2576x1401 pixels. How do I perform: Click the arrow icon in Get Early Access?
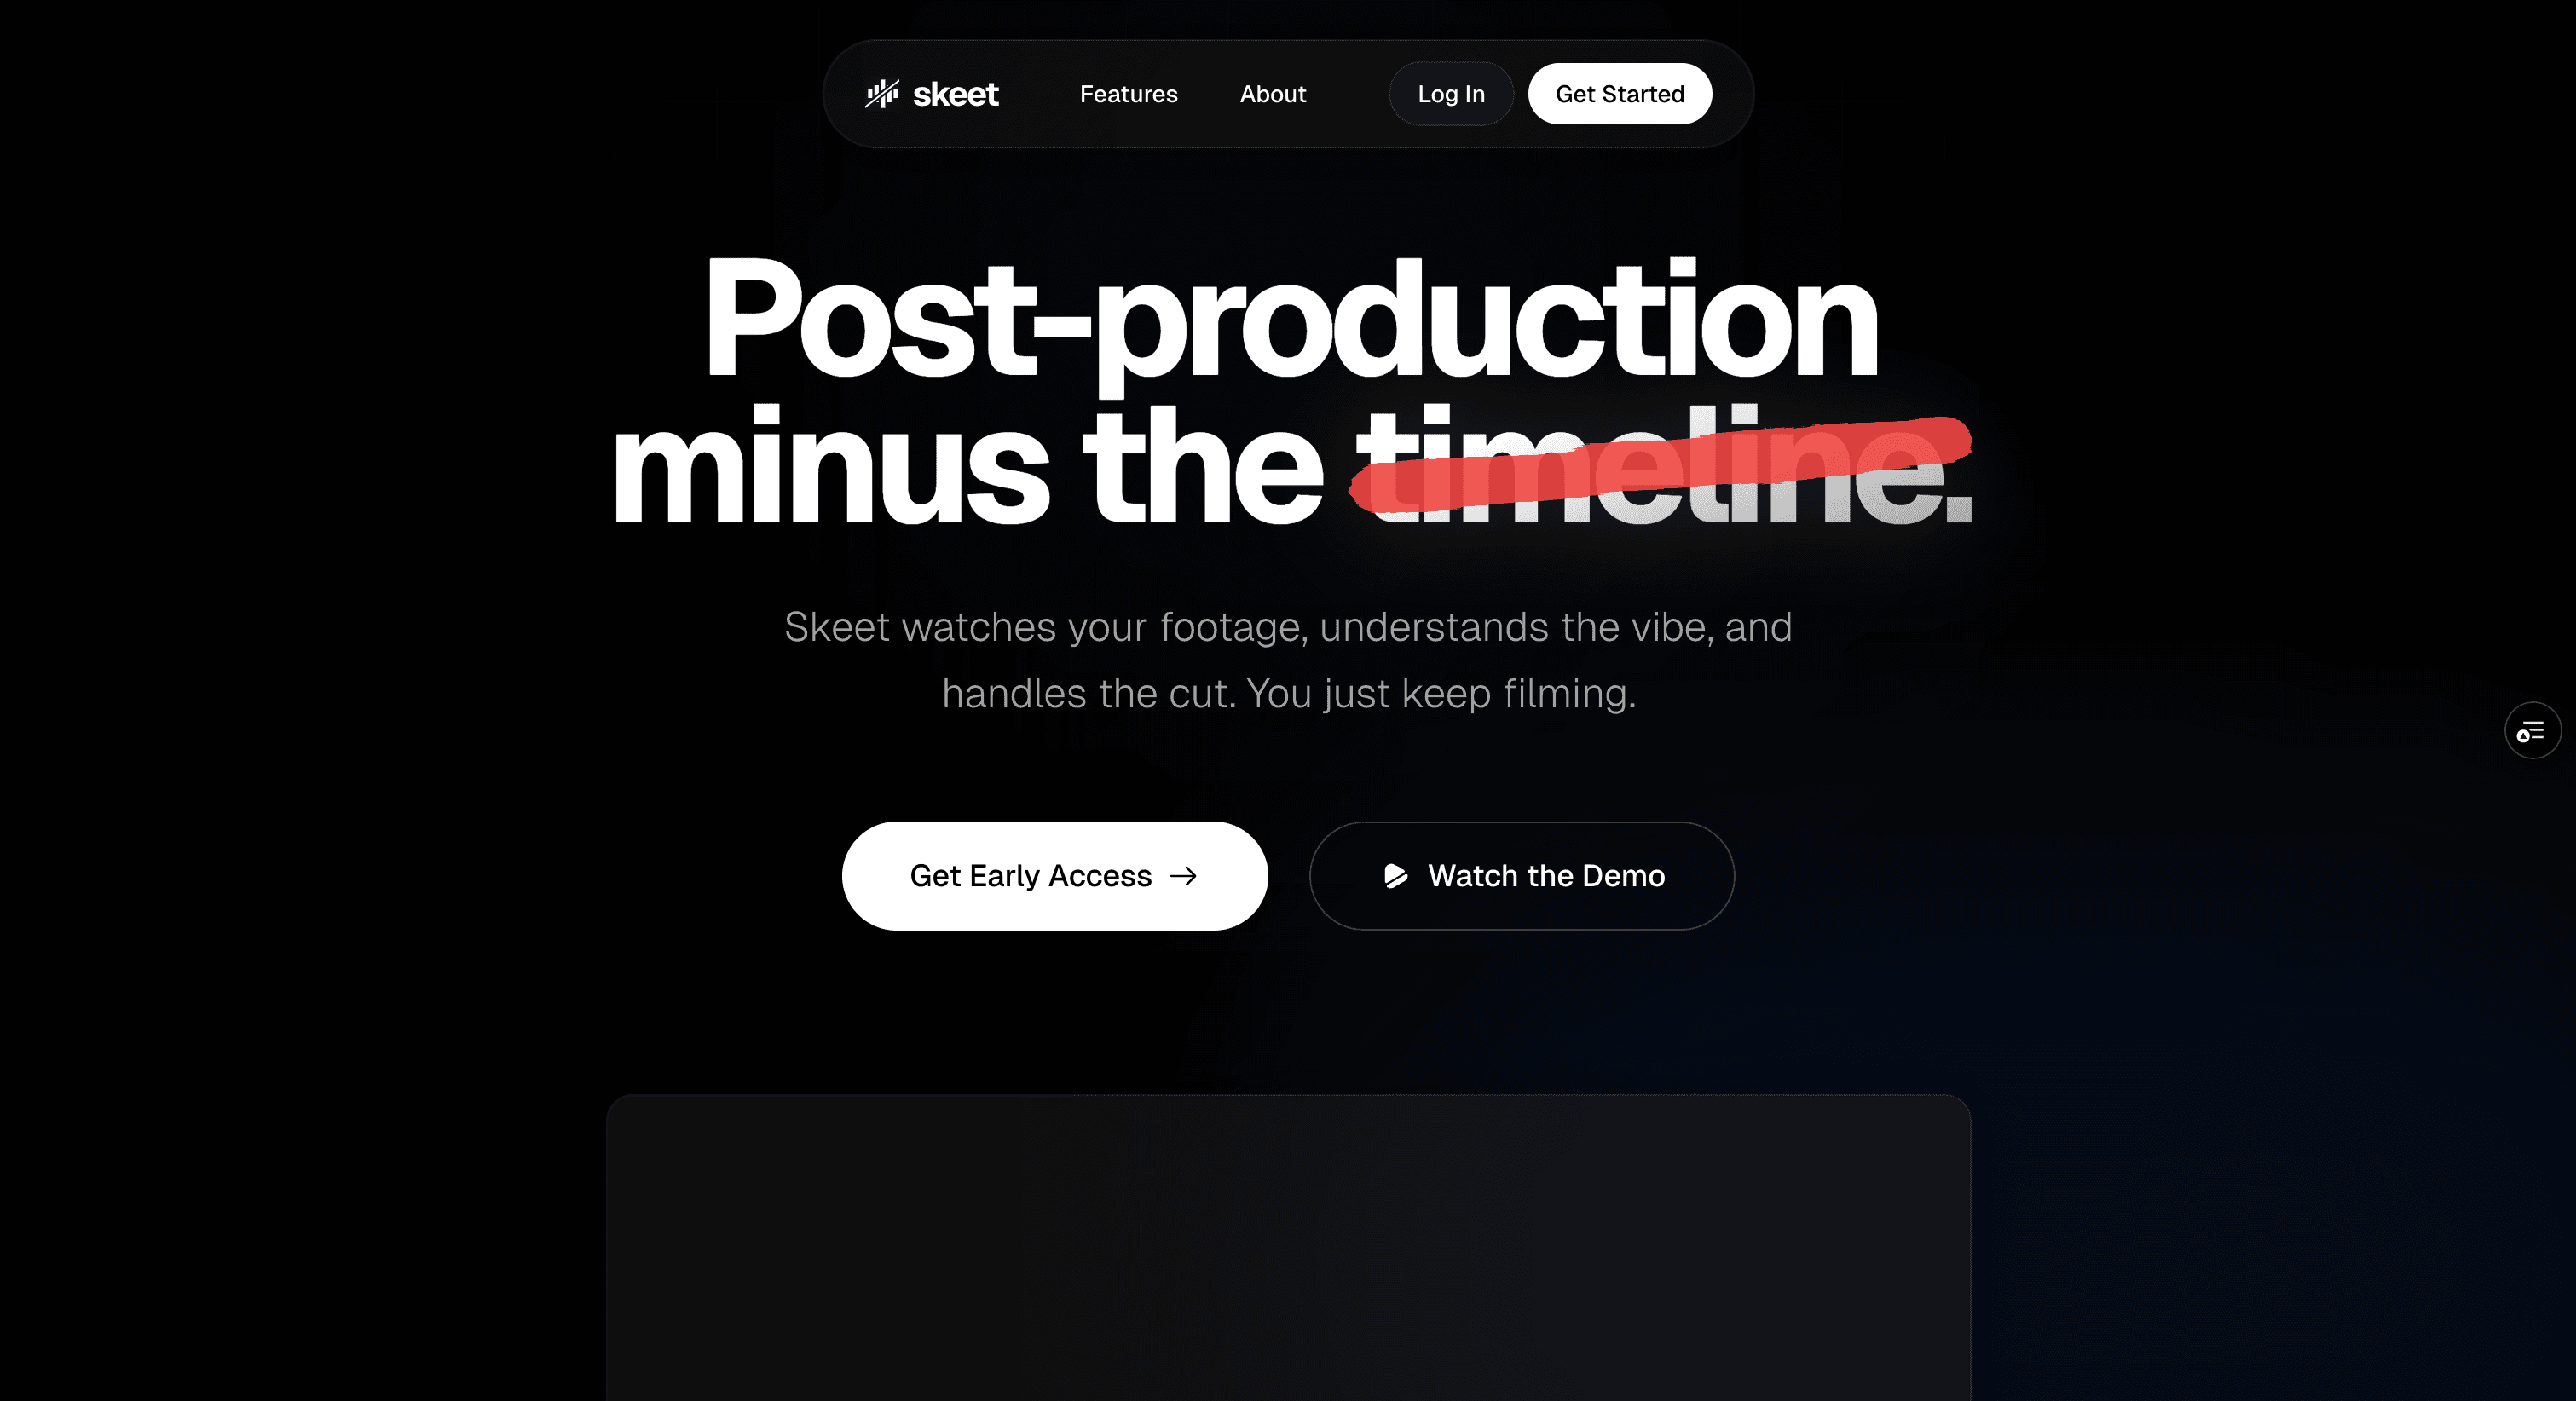point(1184,876)
